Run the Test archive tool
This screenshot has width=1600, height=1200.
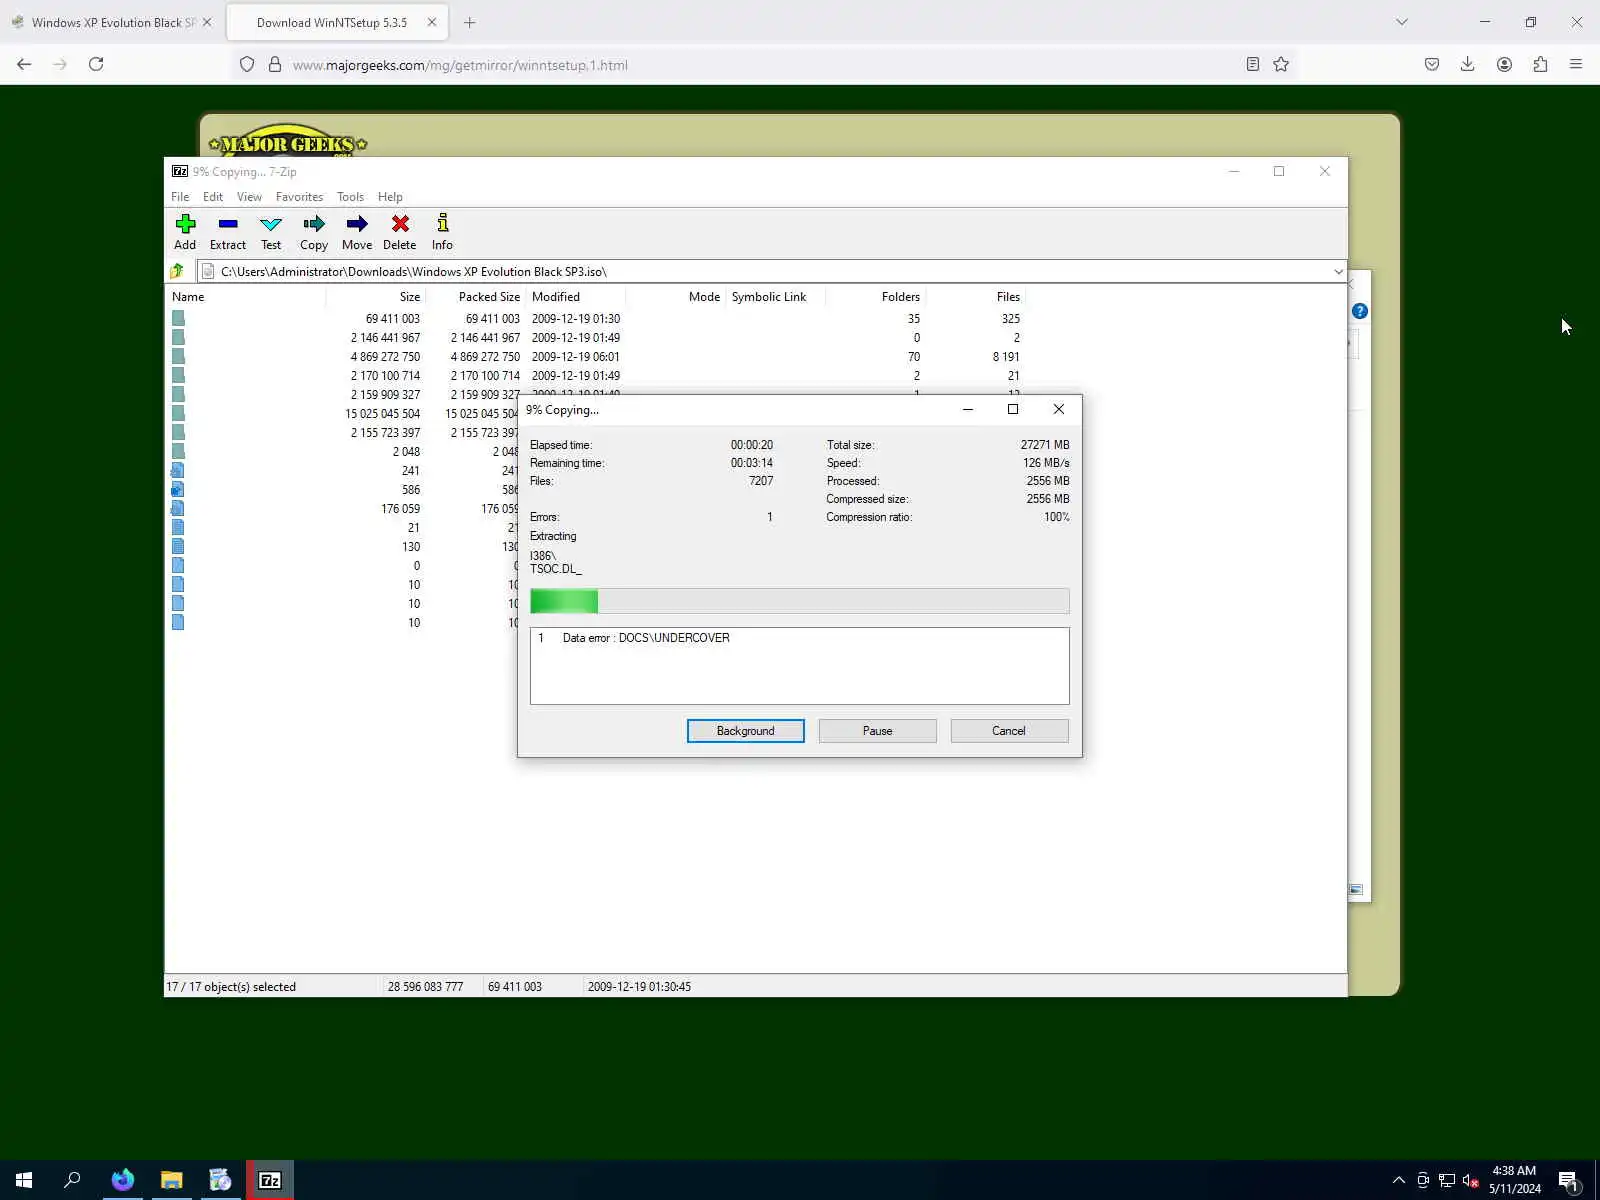pos(271,232)
